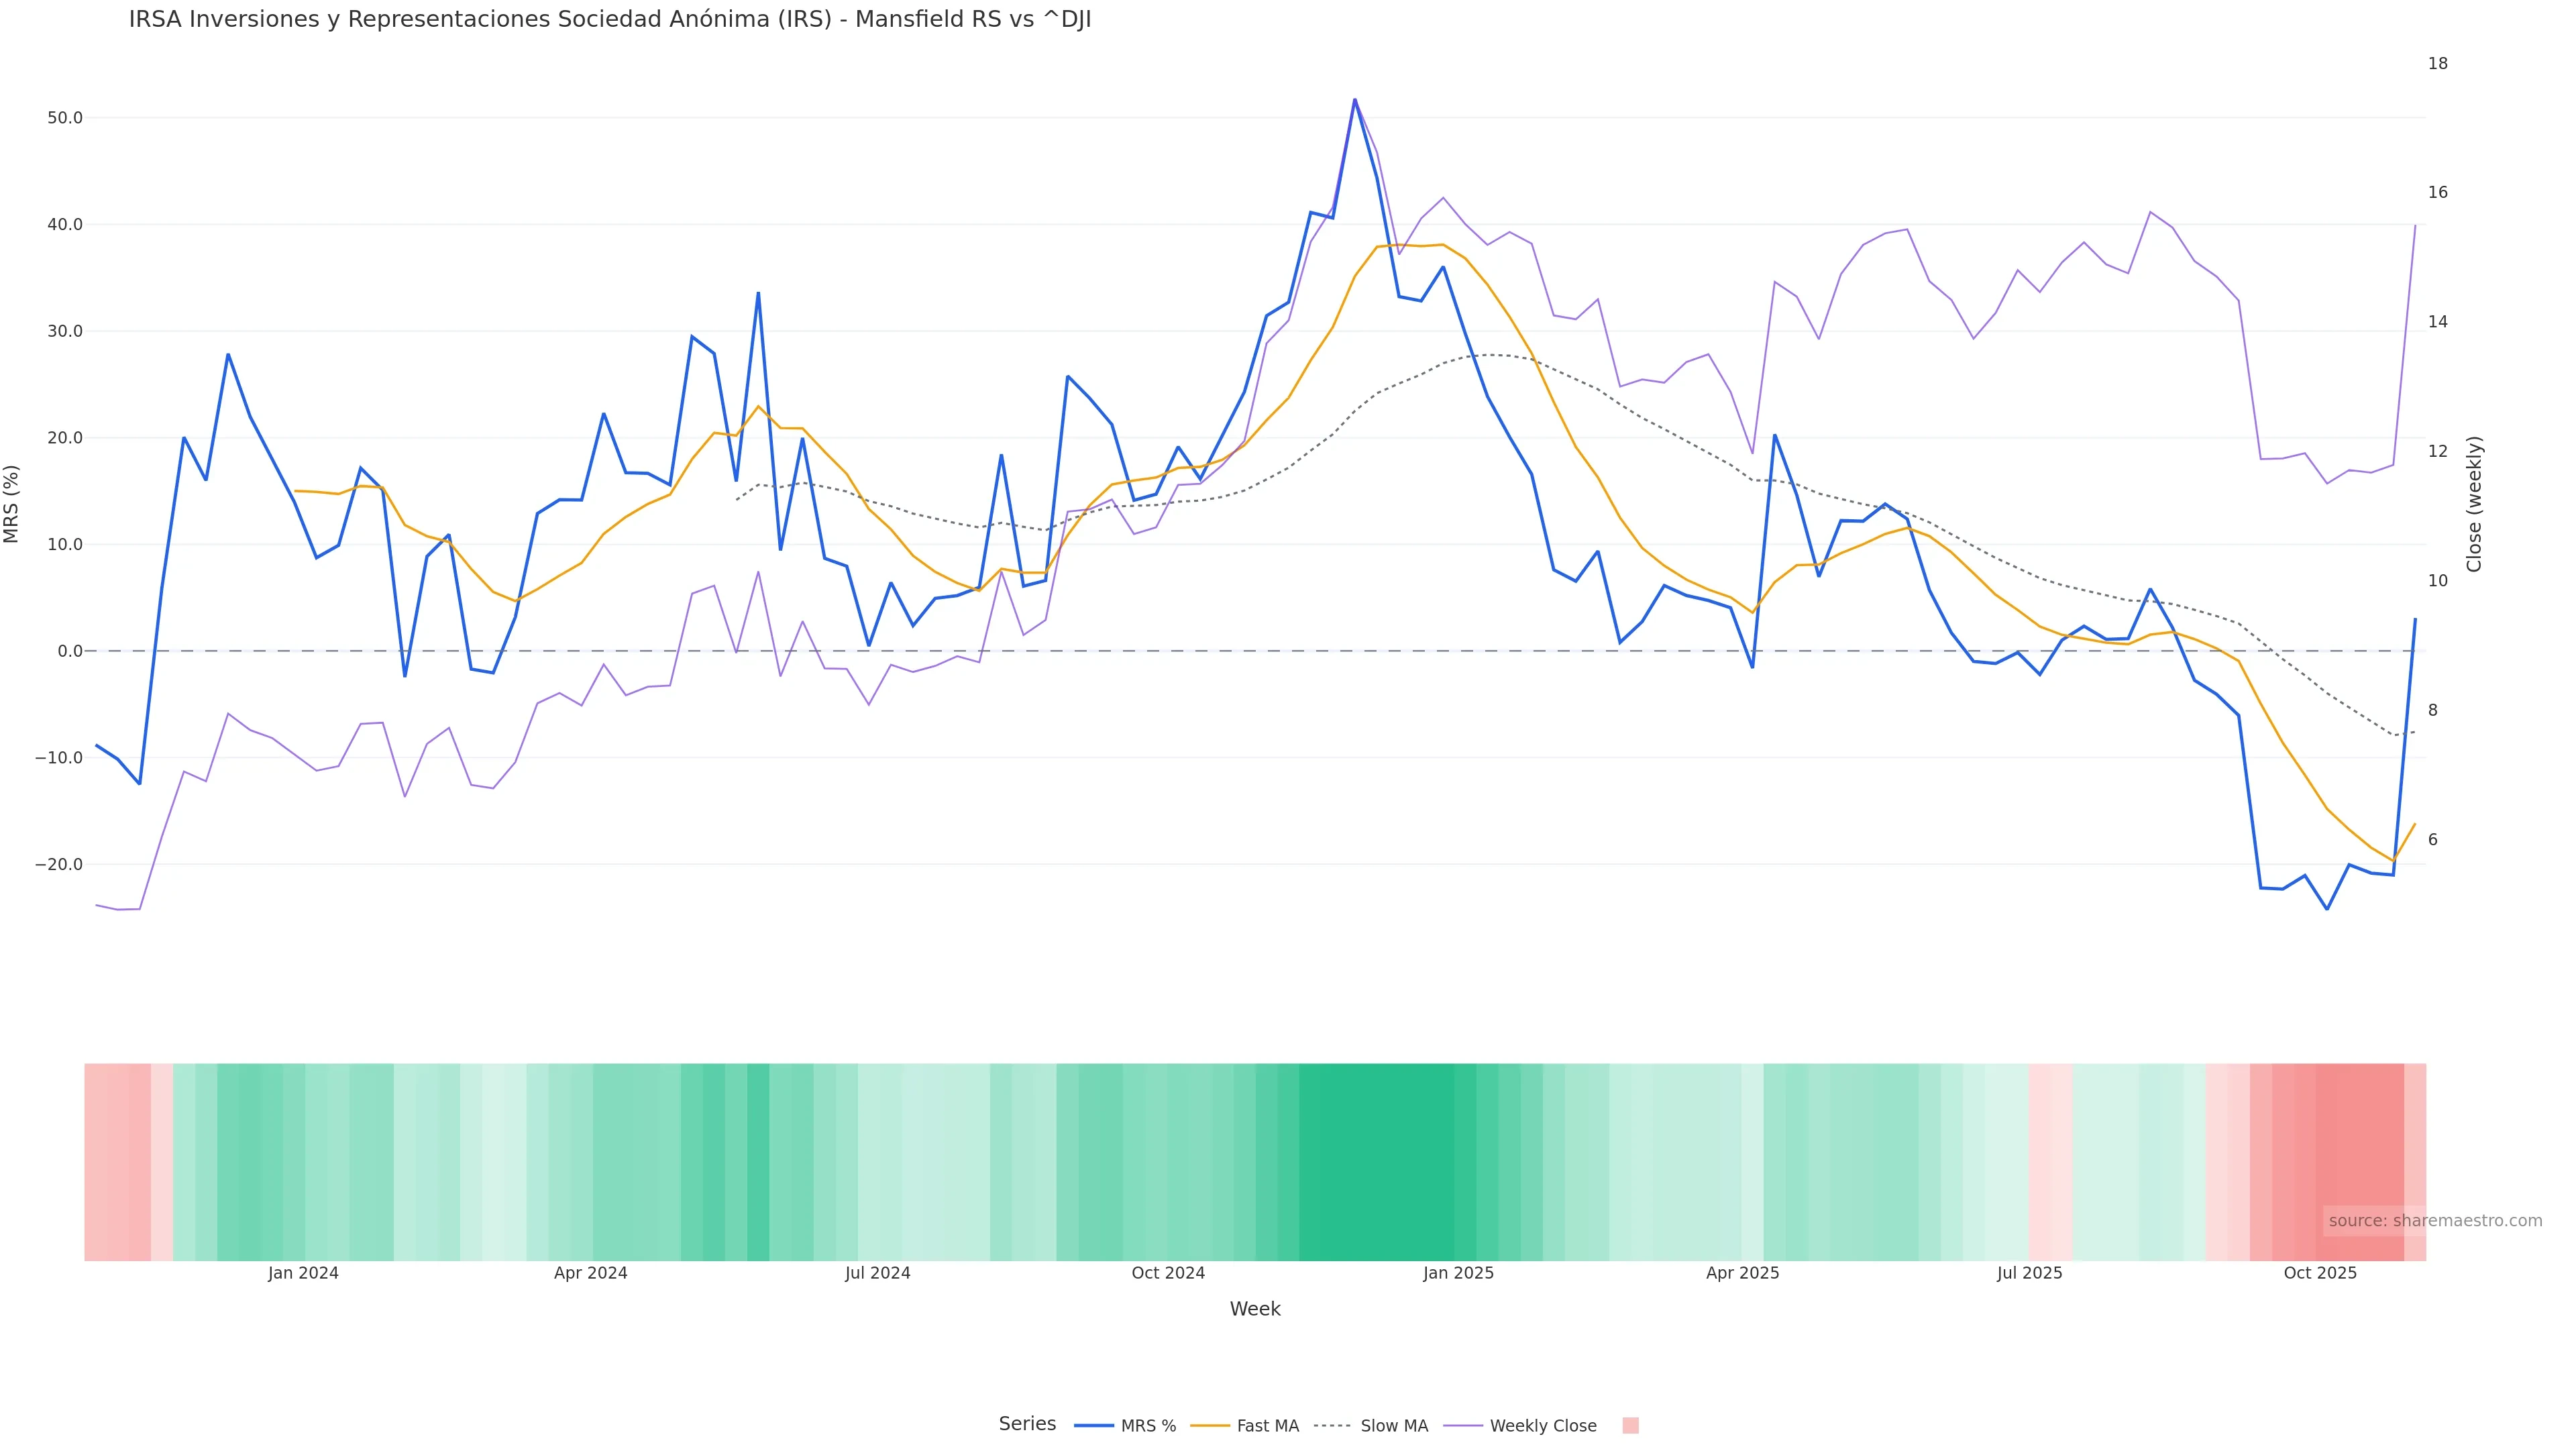Screen dimensions: 2576x1449
Task: Click the MRS peak point near 50
Action: coord(1355,100)
